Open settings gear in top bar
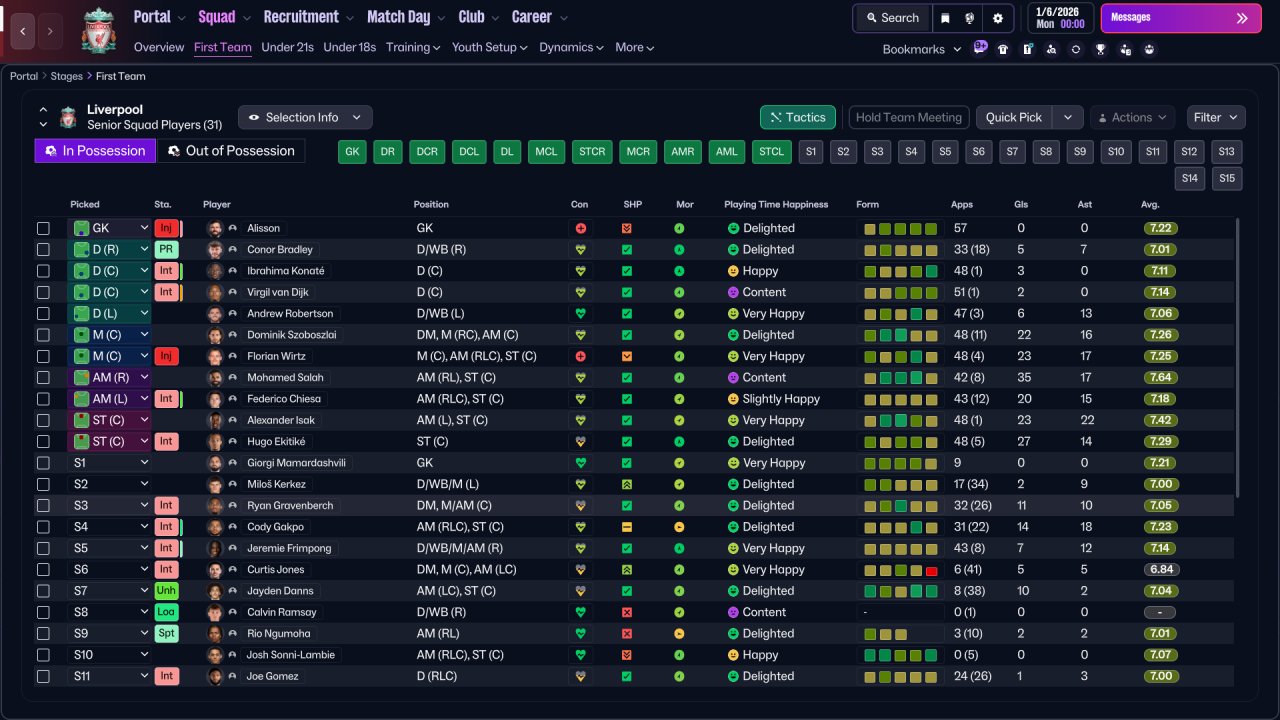 point(997,18)
